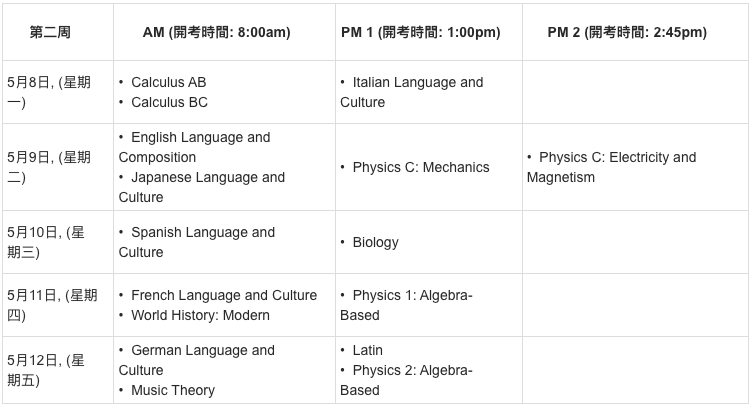Viewport: 750px width, 406px height.
Task: Click the Latin exam entry
Action: (367, 351)
